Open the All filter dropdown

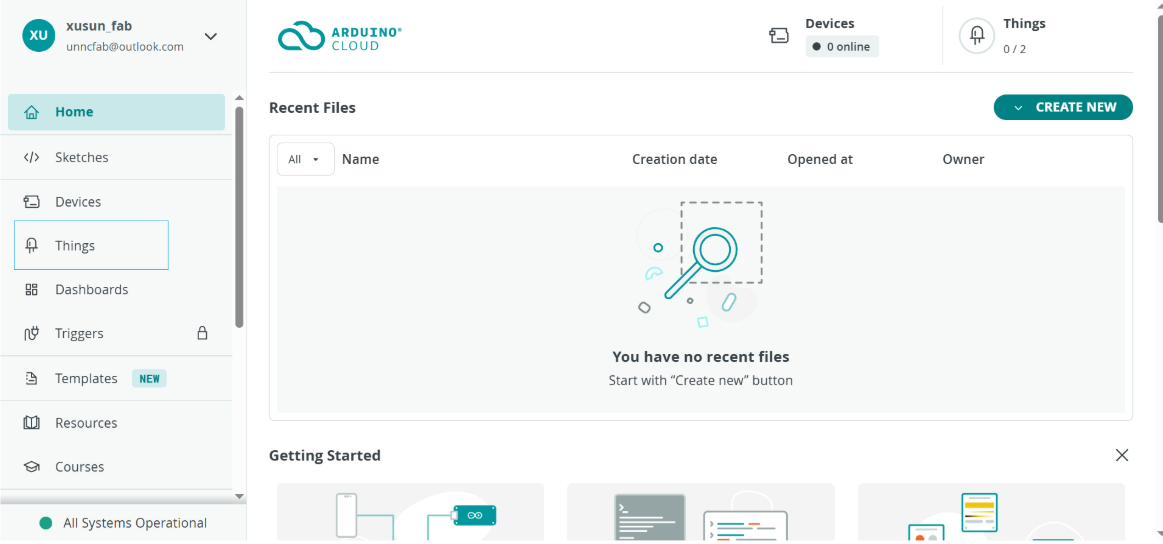pos(306,159)
